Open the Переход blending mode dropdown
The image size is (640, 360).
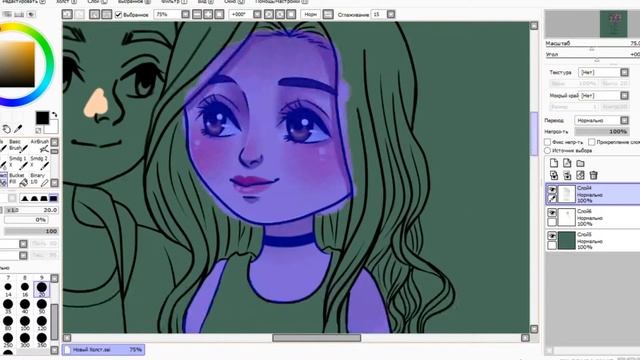pyautogui.click(x=624, y=120)
